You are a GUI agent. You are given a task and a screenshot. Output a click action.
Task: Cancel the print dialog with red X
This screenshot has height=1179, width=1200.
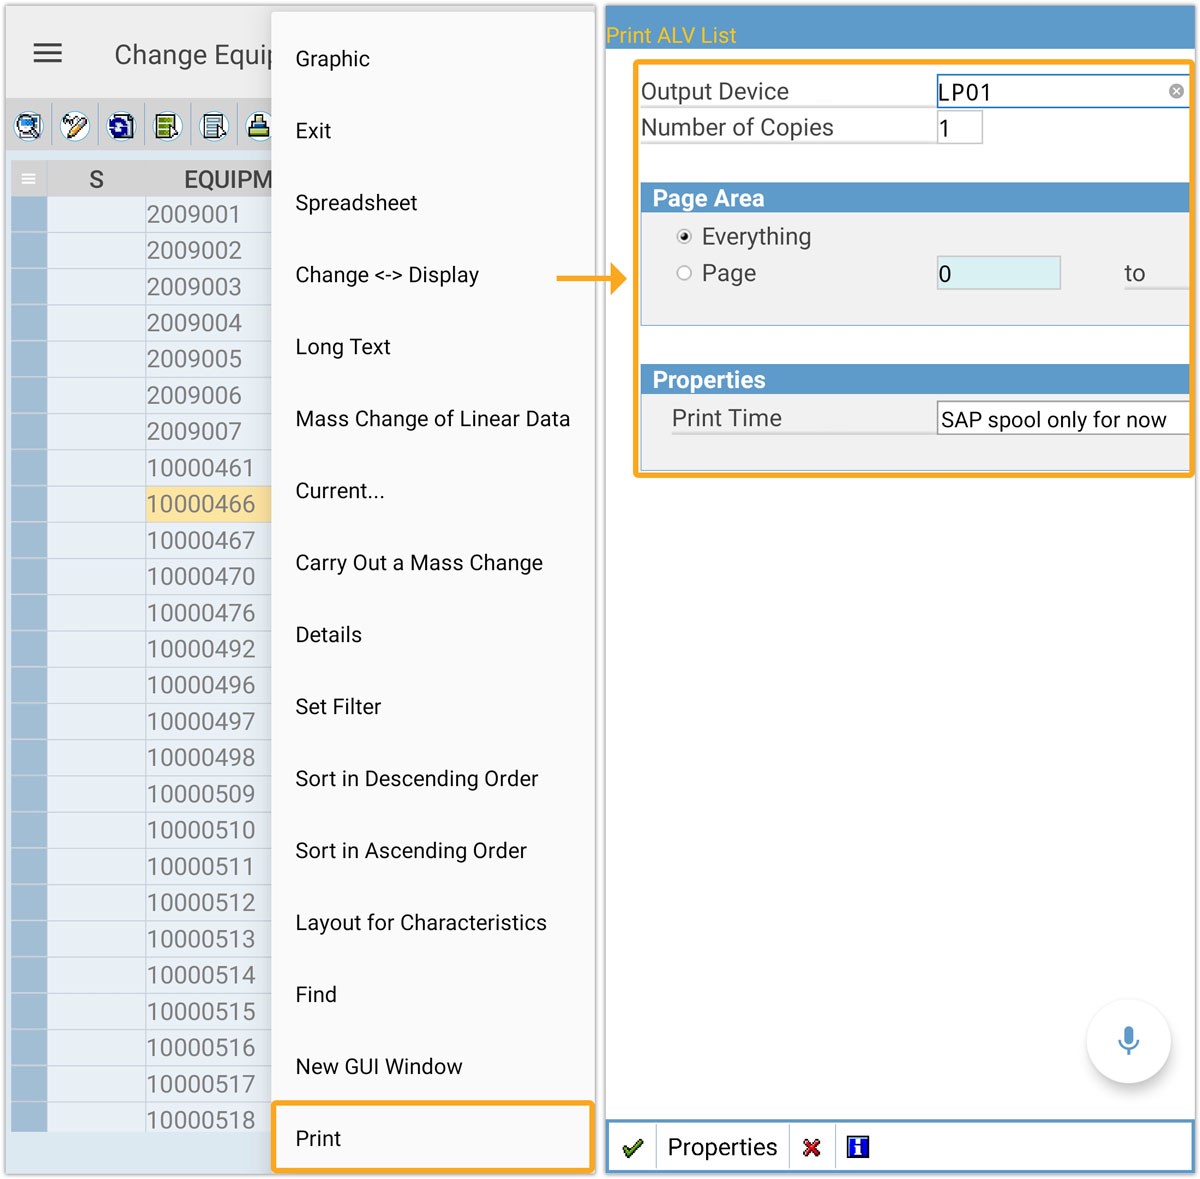[x=811, y=1148]
